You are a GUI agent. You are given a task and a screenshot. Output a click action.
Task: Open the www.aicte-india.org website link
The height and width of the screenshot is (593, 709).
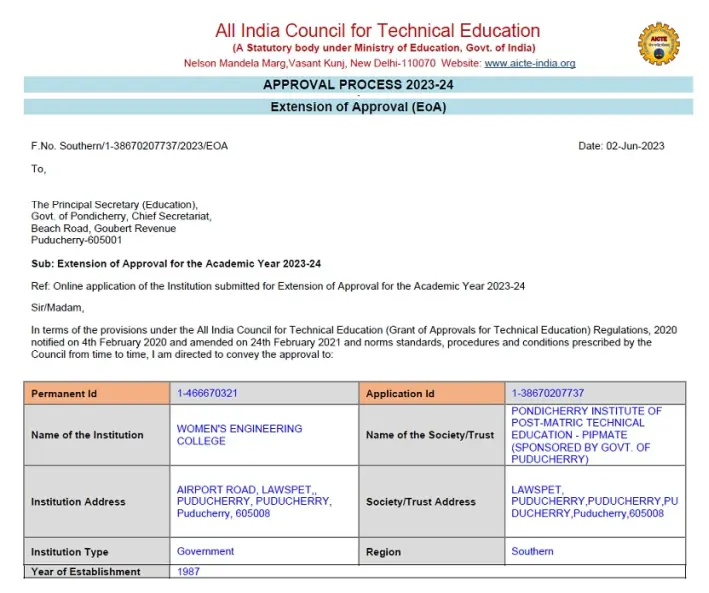click(x=530, y=63)
